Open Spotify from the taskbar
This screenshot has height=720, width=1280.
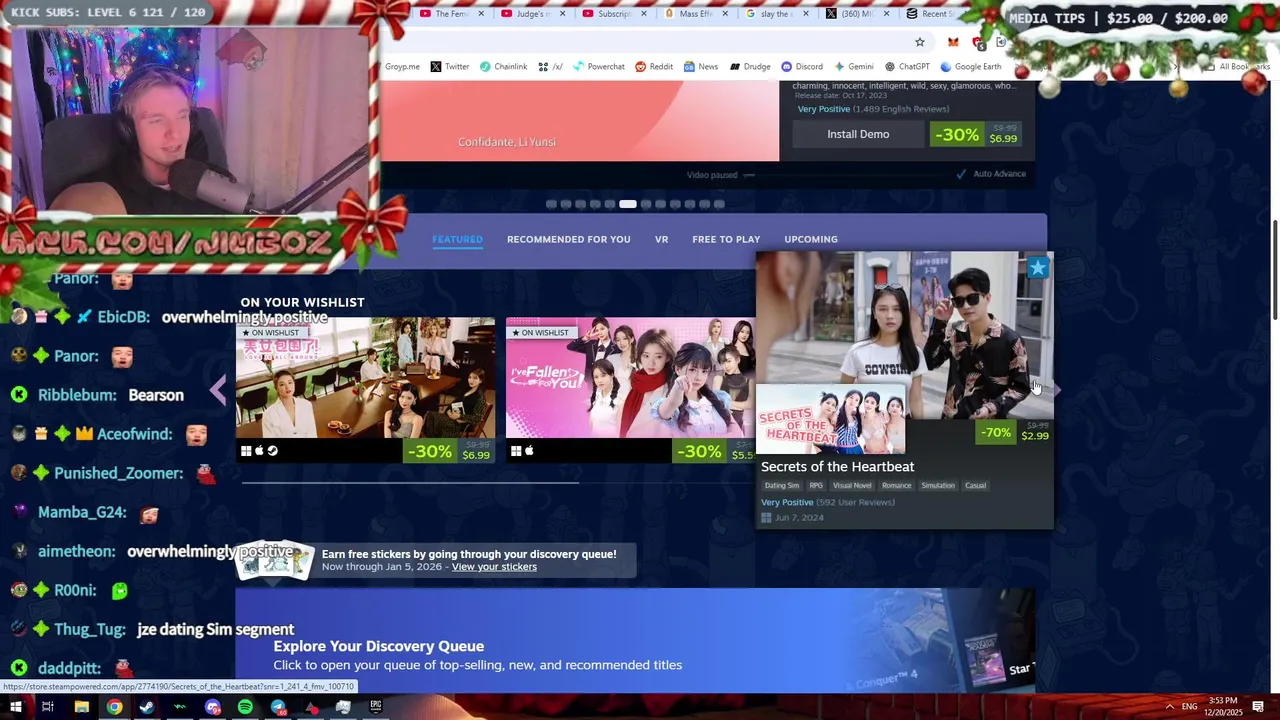(x=245, y=707)
